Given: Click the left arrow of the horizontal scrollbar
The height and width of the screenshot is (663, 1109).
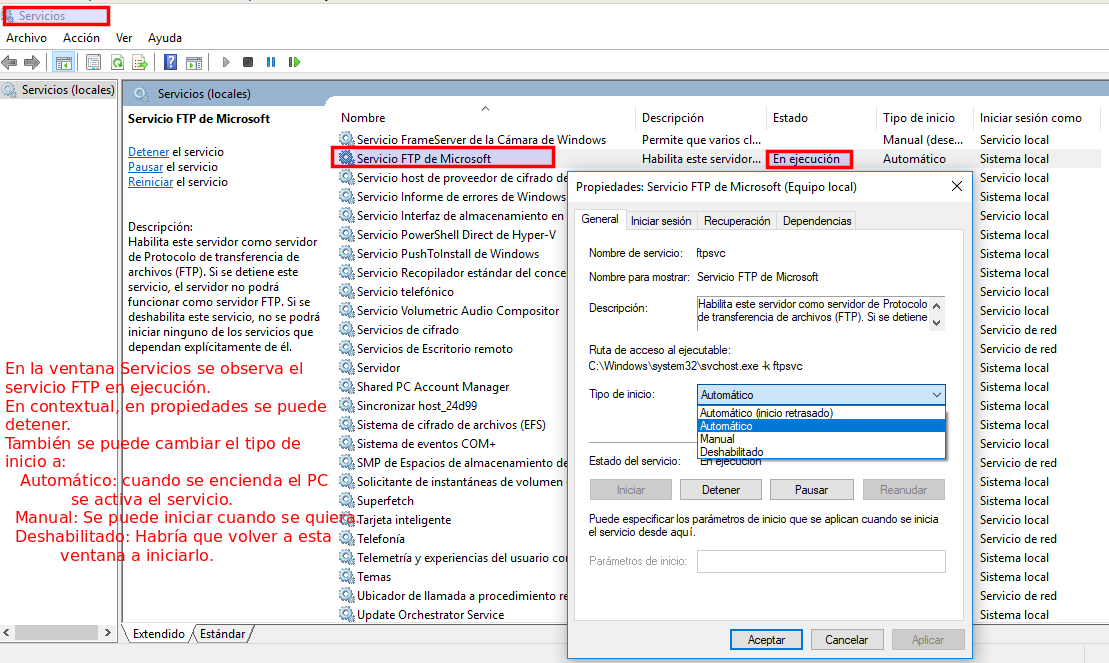Looking at the screenshot, I should pyautogui.click(x=6, y=632).
